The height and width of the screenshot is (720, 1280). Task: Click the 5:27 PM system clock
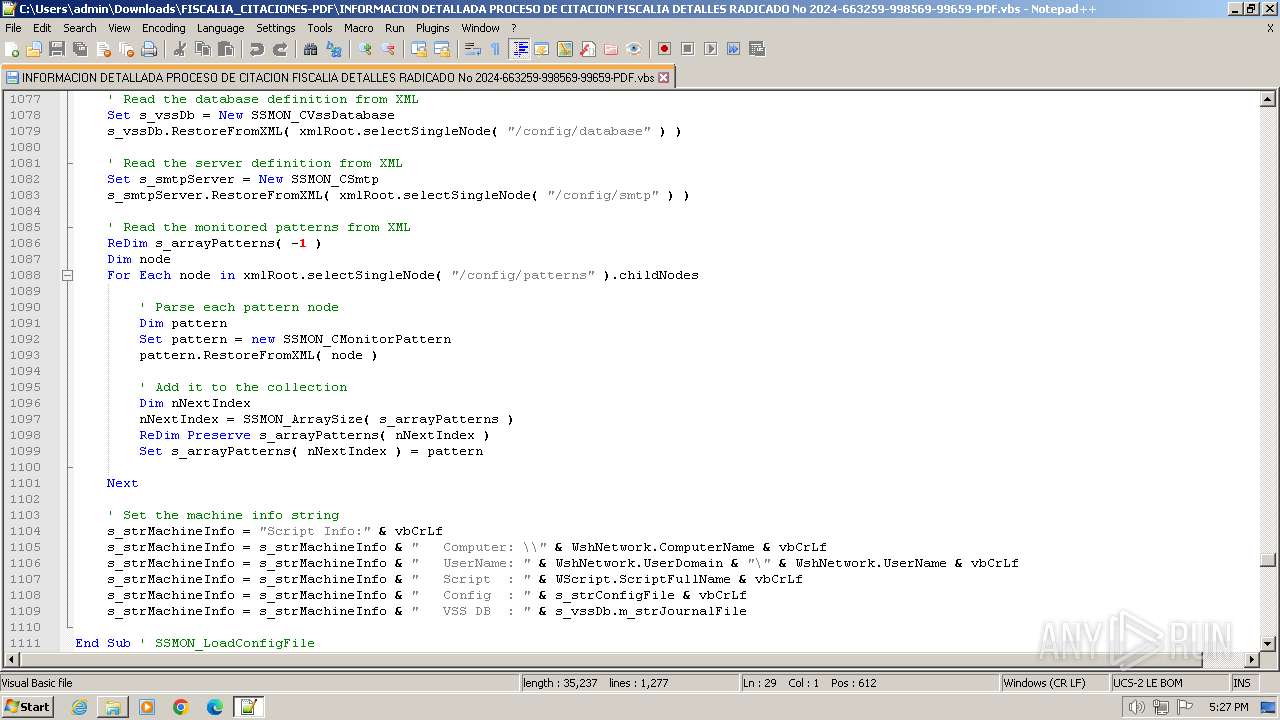pyautogui.click(x=1228, y=707)
